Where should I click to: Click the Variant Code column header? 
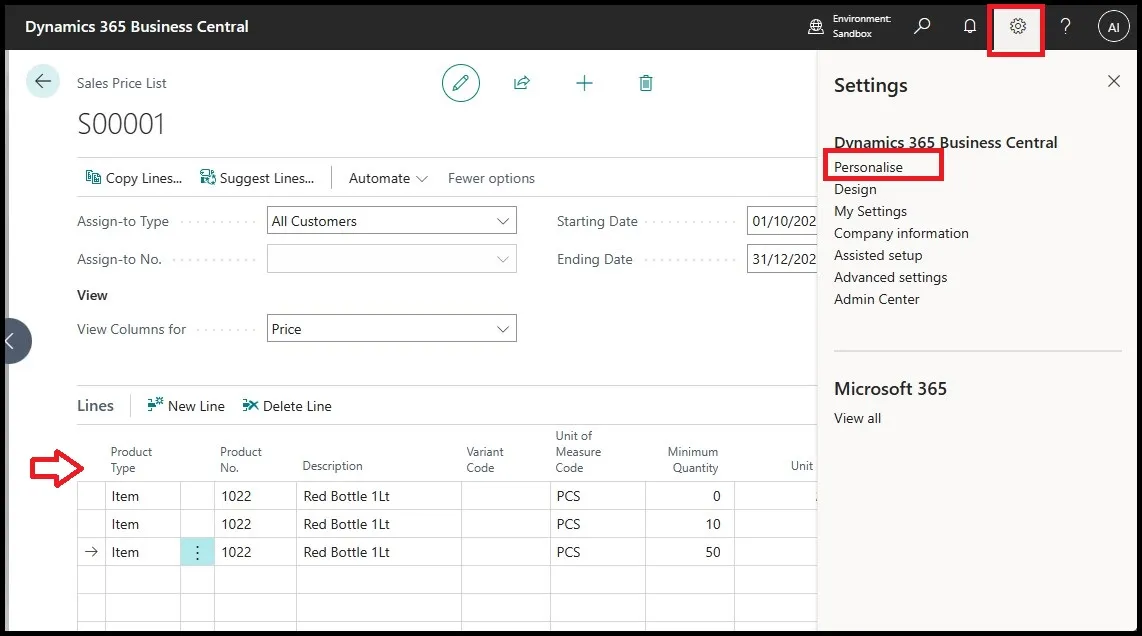[x=484, y=460]
